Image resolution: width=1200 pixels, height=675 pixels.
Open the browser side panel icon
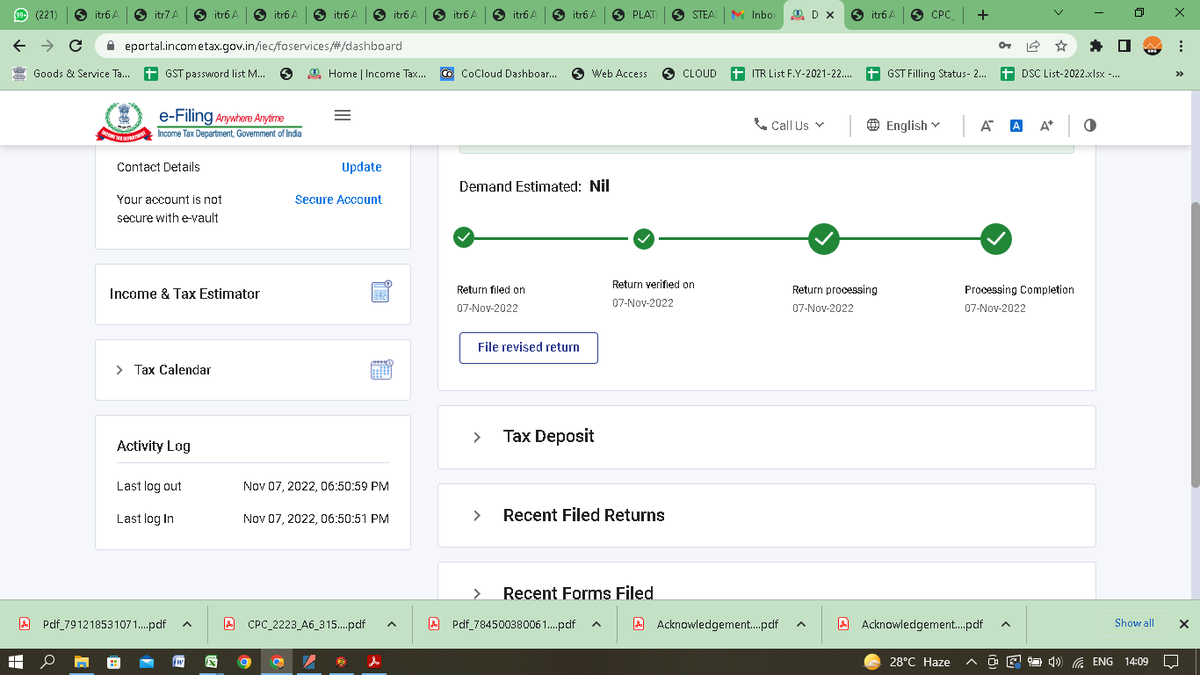click(x=1124, y=46)
